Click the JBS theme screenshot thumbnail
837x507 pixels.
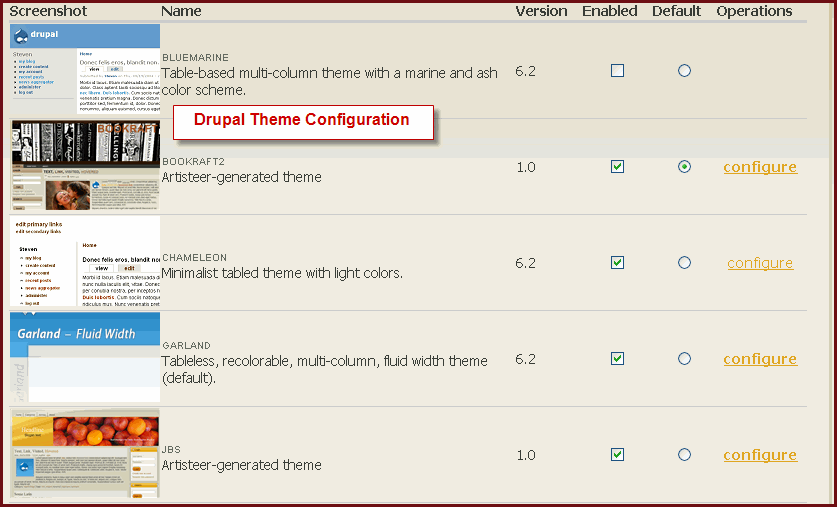coord(85,453)
